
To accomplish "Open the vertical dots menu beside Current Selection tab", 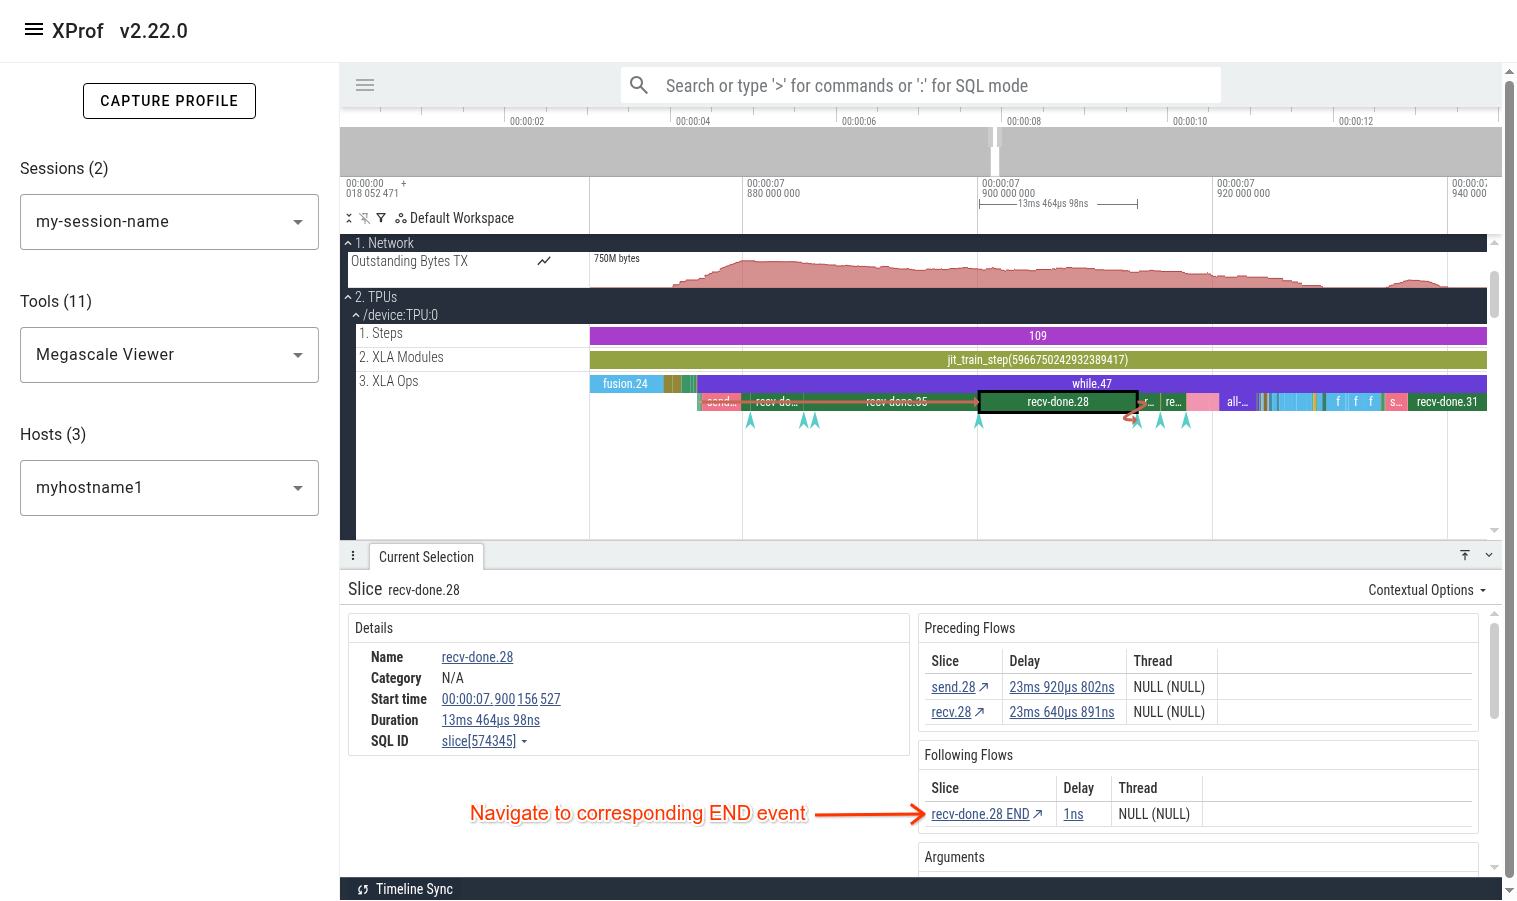I will (353, 555).
